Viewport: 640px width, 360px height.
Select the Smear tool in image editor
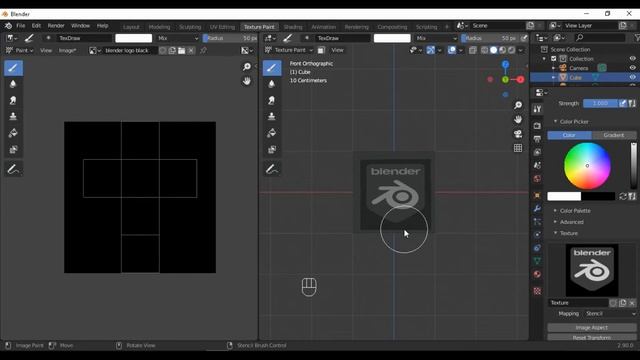pyautogui.click(x=13, y=100)
